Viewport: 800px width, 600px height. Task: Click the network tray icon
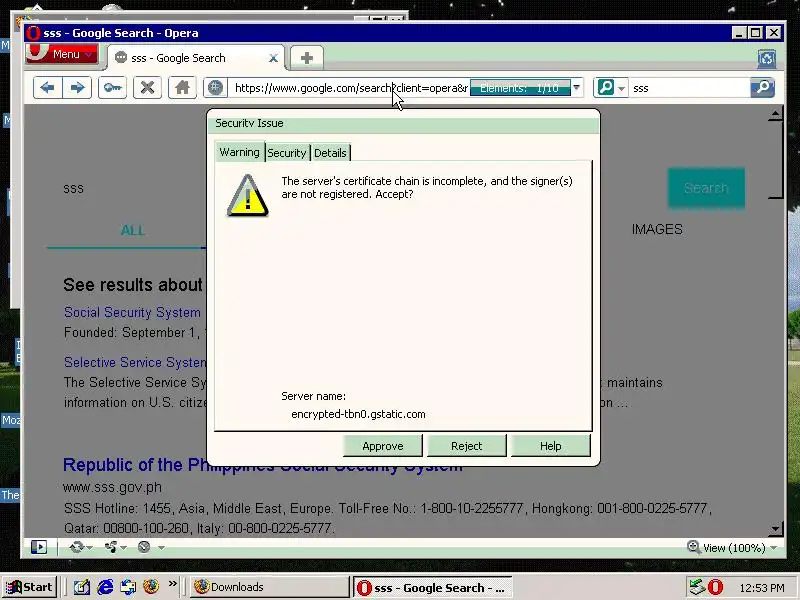pos(697,587)
